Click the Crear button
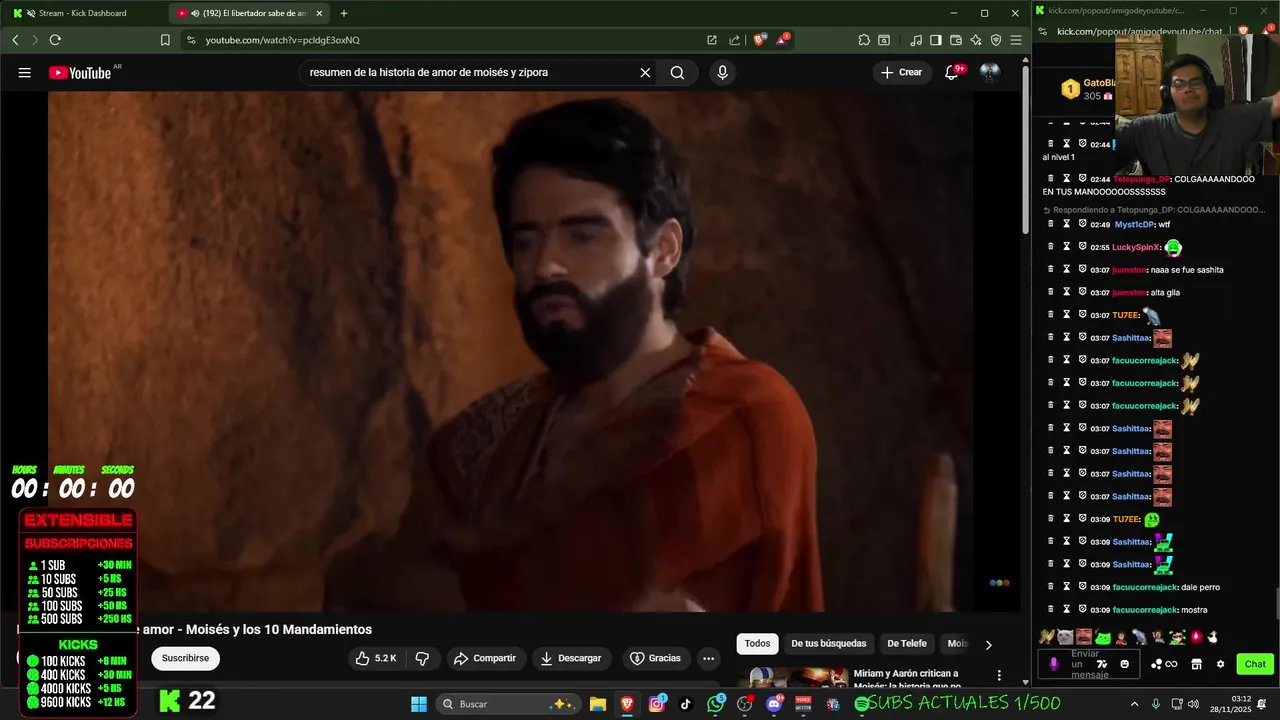Image resolution: width=1280 pixels, height=720 pixels. point(901,72)
